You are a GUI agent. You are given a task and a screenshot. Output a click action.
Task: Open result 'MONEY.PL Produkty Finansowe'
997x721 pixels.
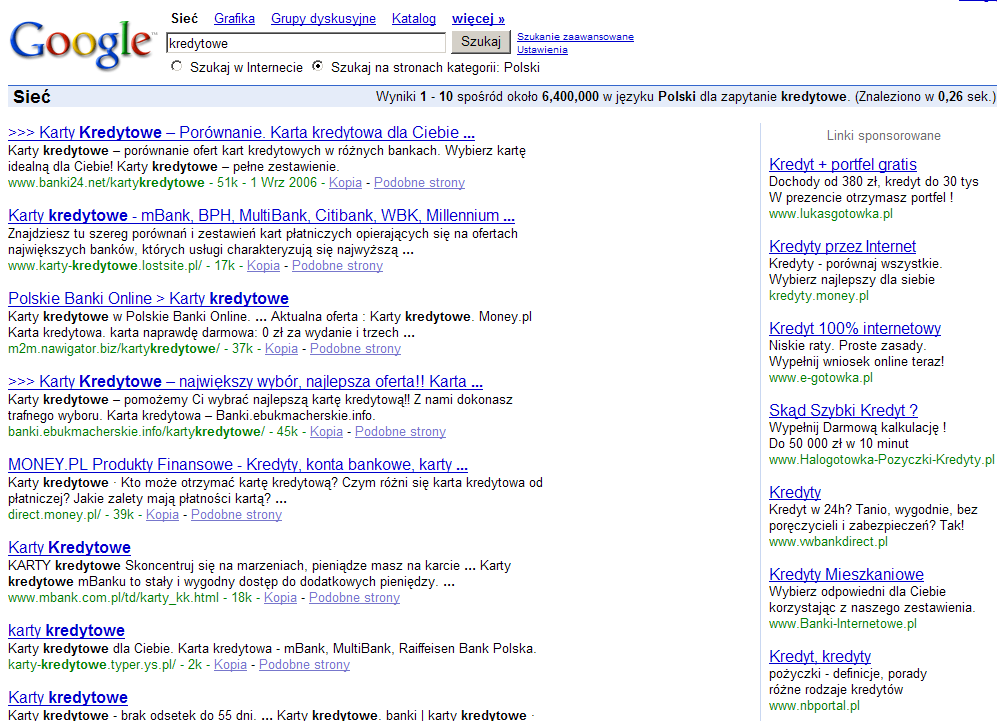pyautogui.click(x=238, y=464)
